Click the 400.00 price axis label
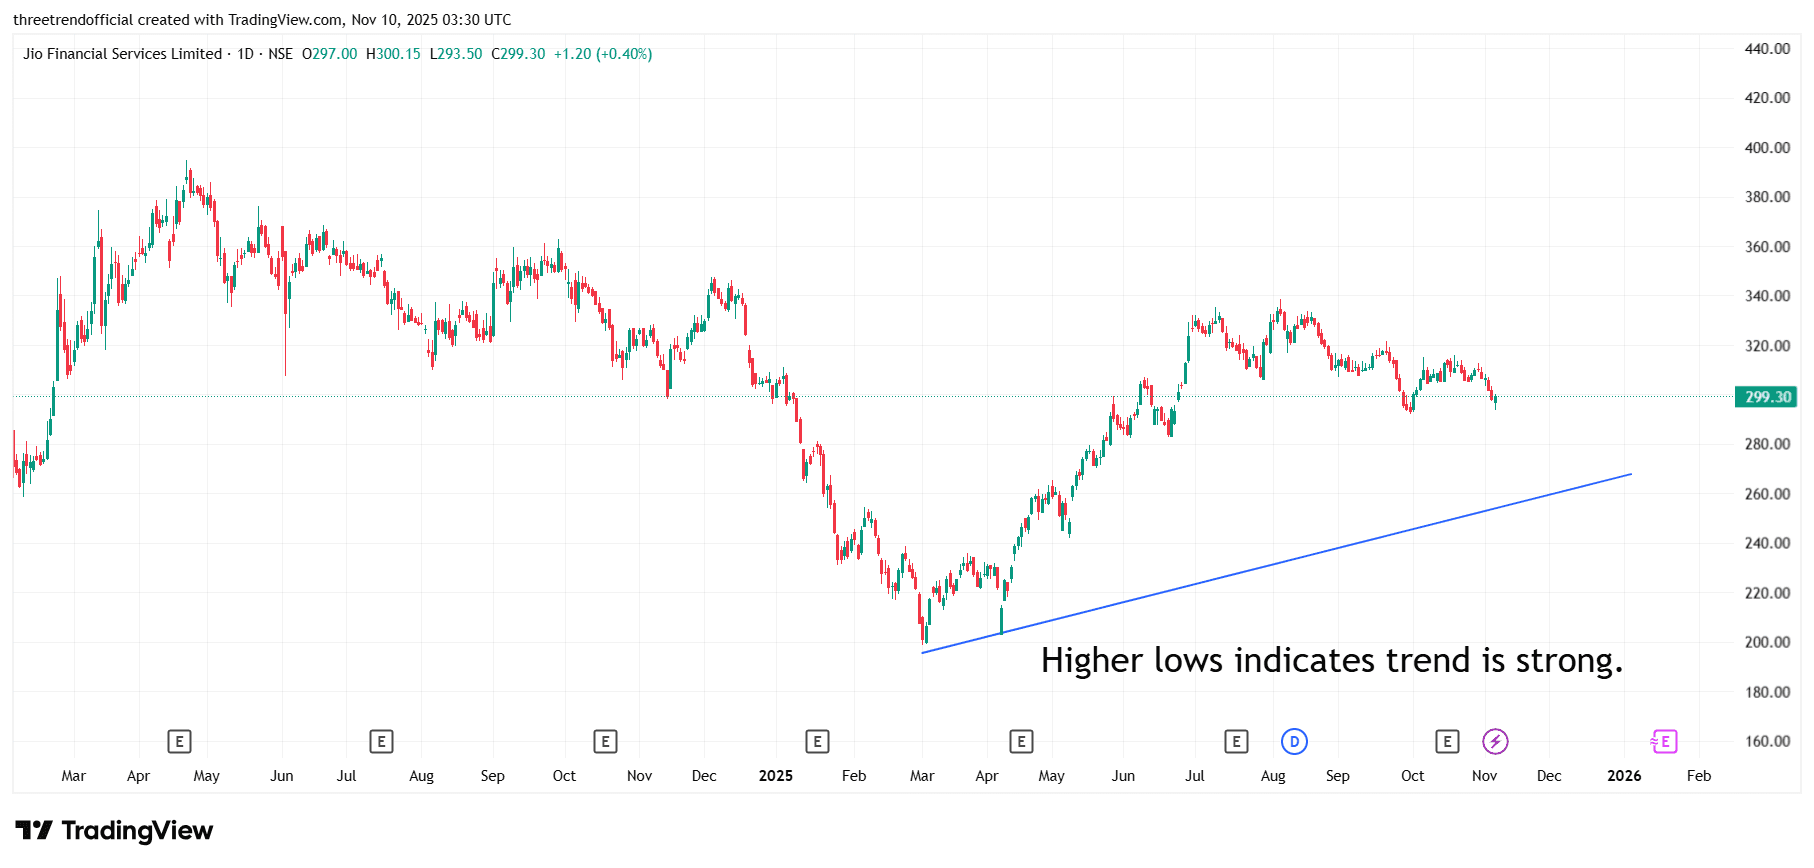Image resolution: width=1814 pixels, height=868 pixels. (x=1767, y=148)
